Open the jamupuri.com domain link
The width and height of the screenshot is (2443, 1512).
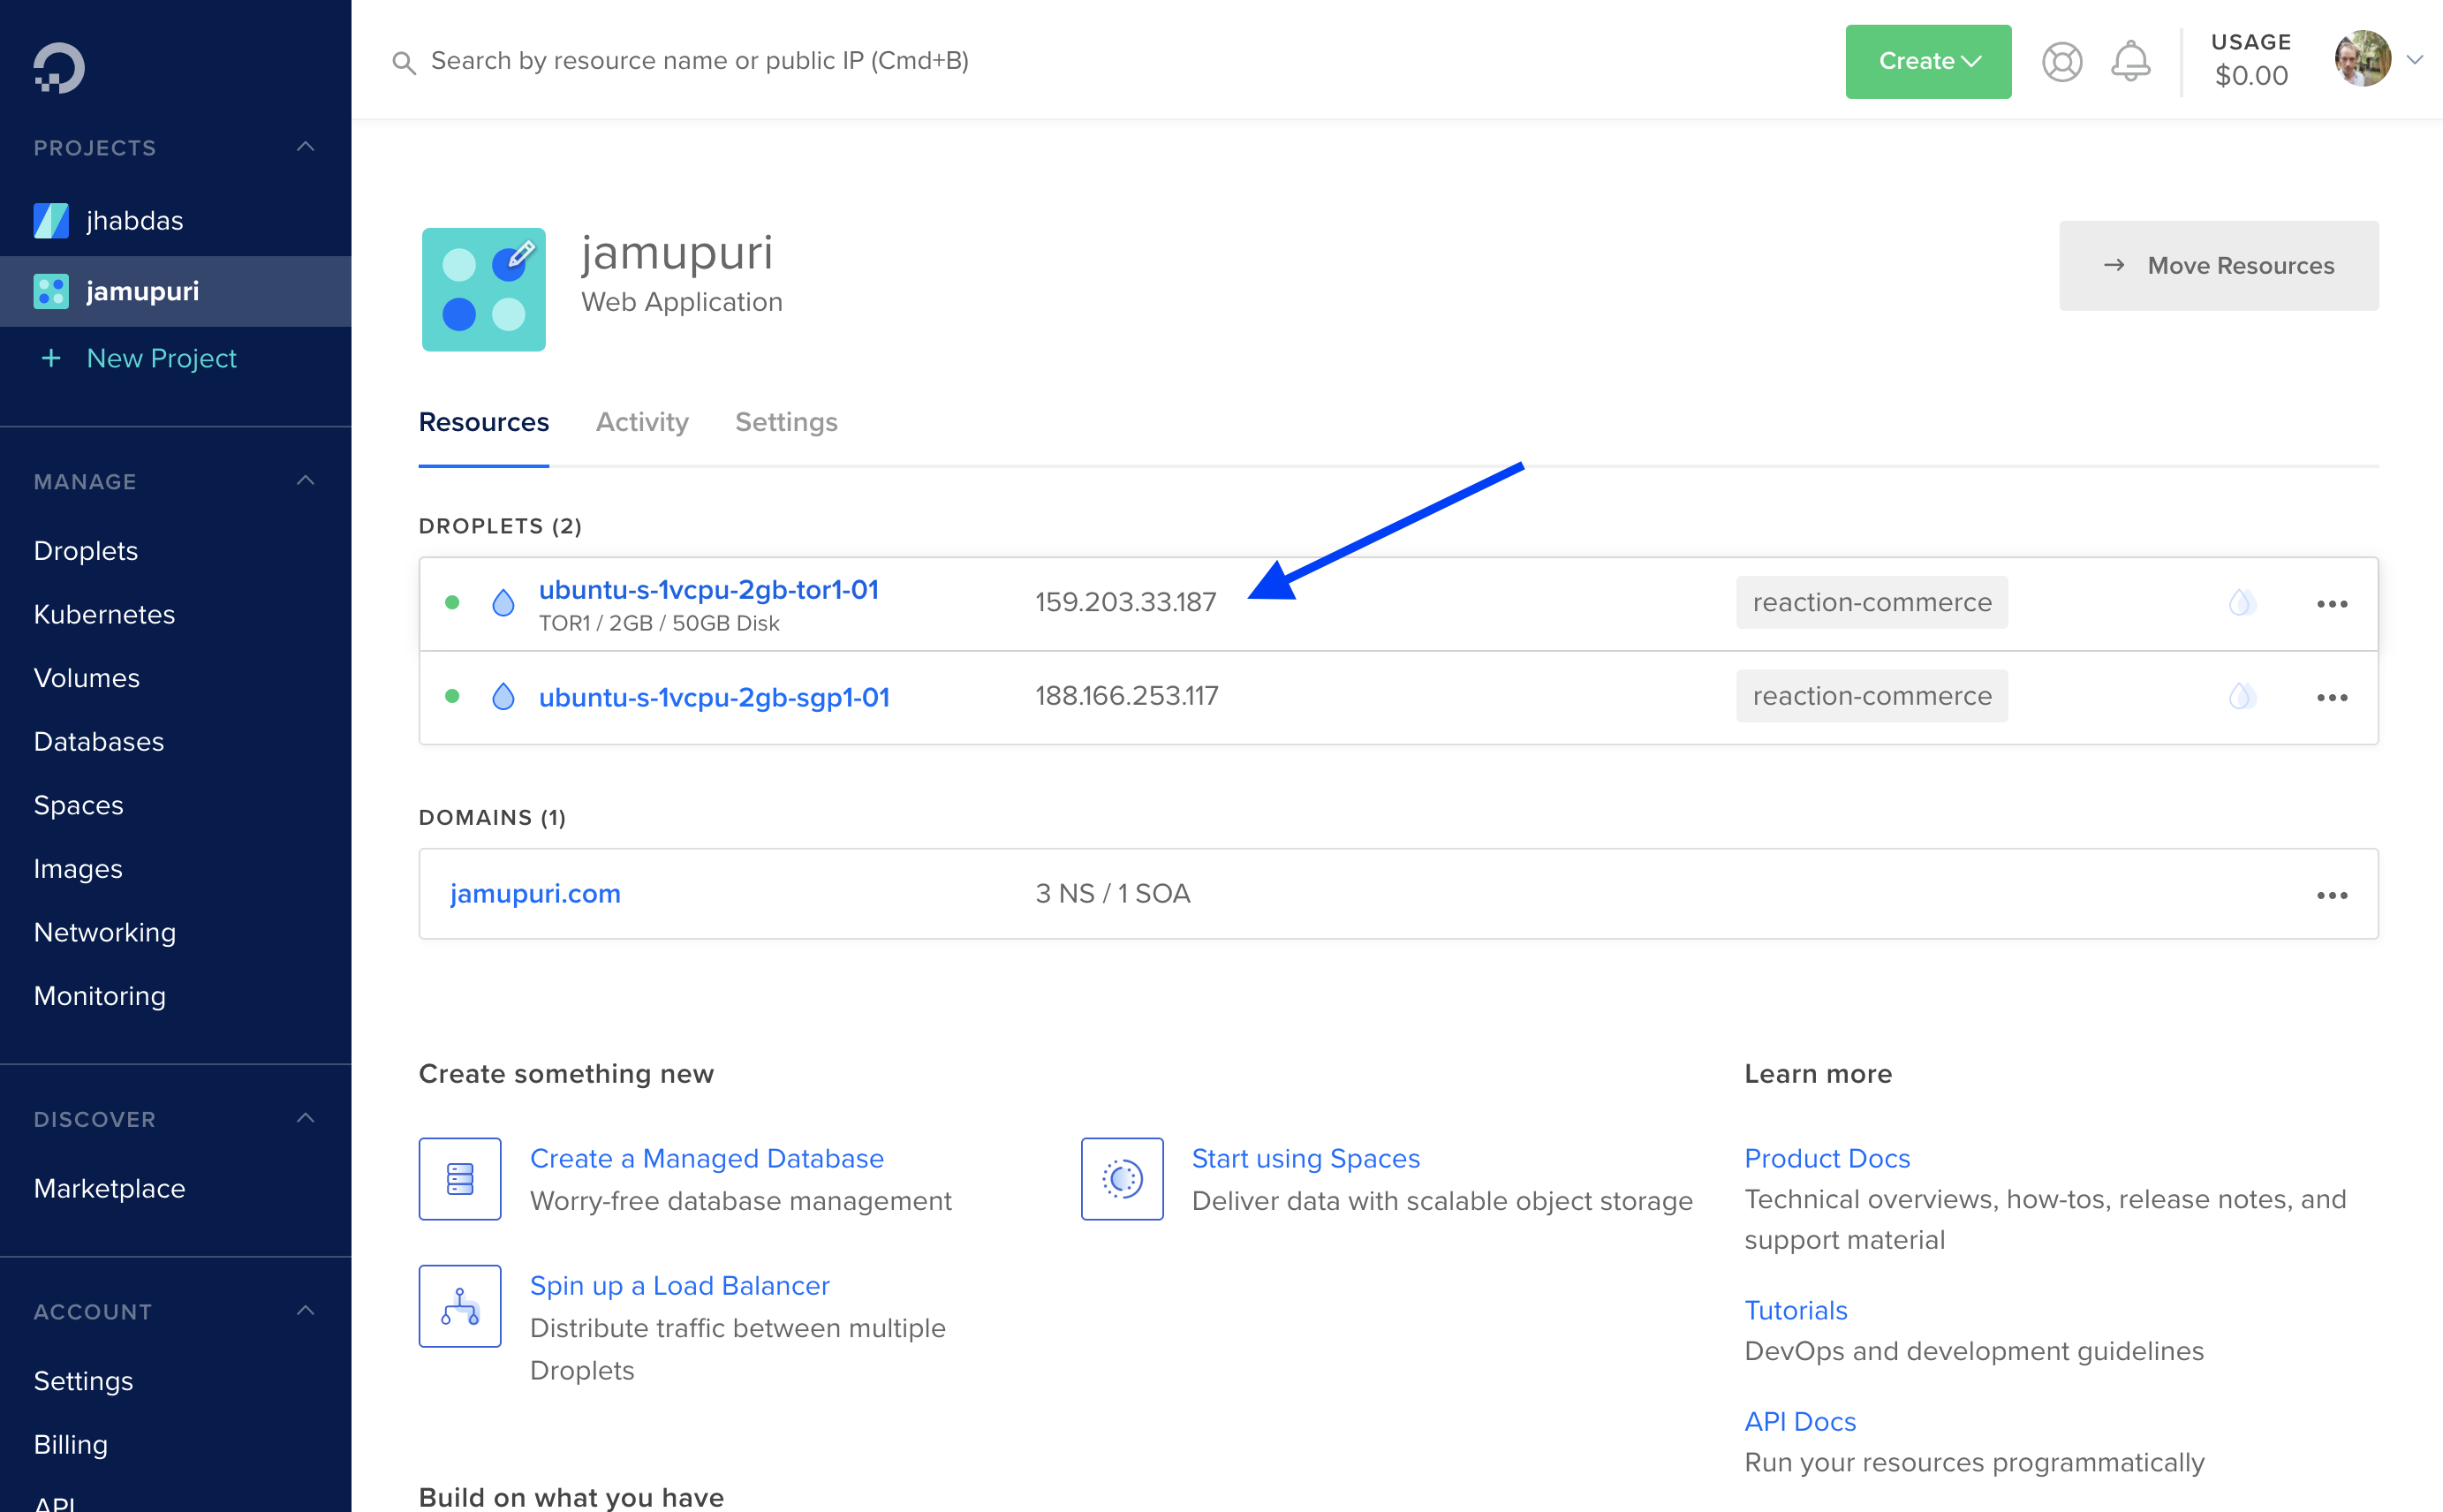pyautogui.click(x=535, y=894)
